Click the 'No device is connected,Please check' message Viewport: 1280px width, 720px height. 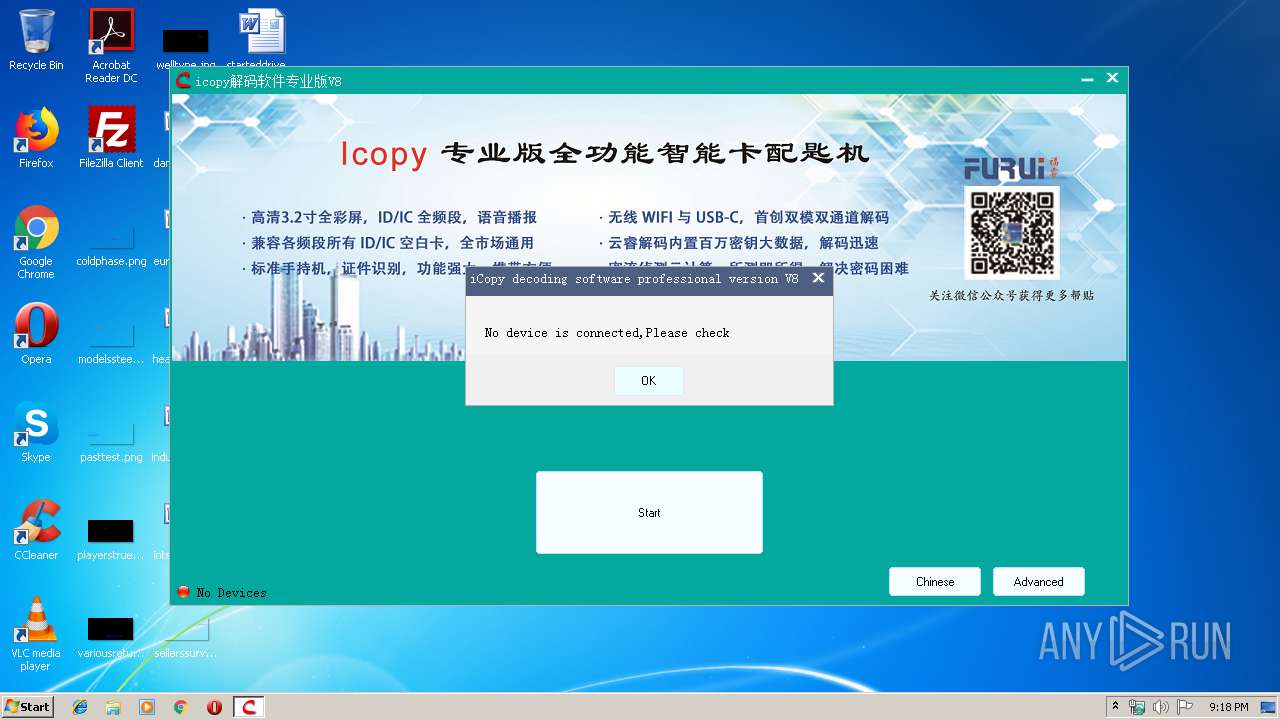pos(607,333)
